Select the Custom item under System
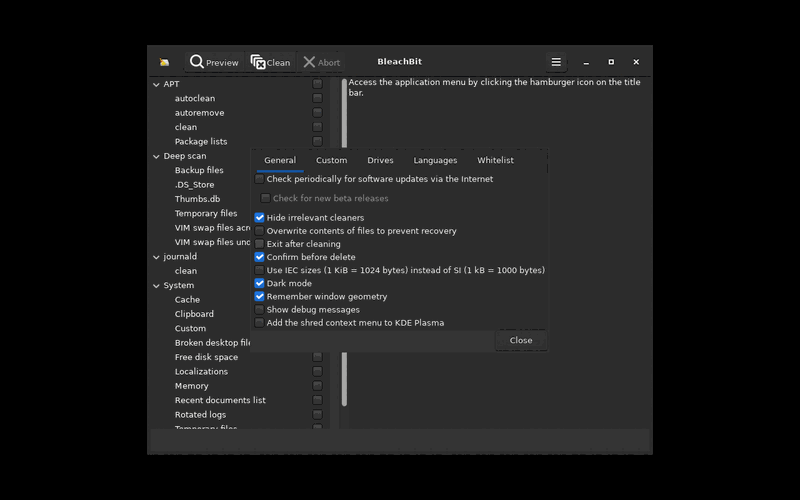Viewport: 800px width, 500px height. [x=190, y=329]
